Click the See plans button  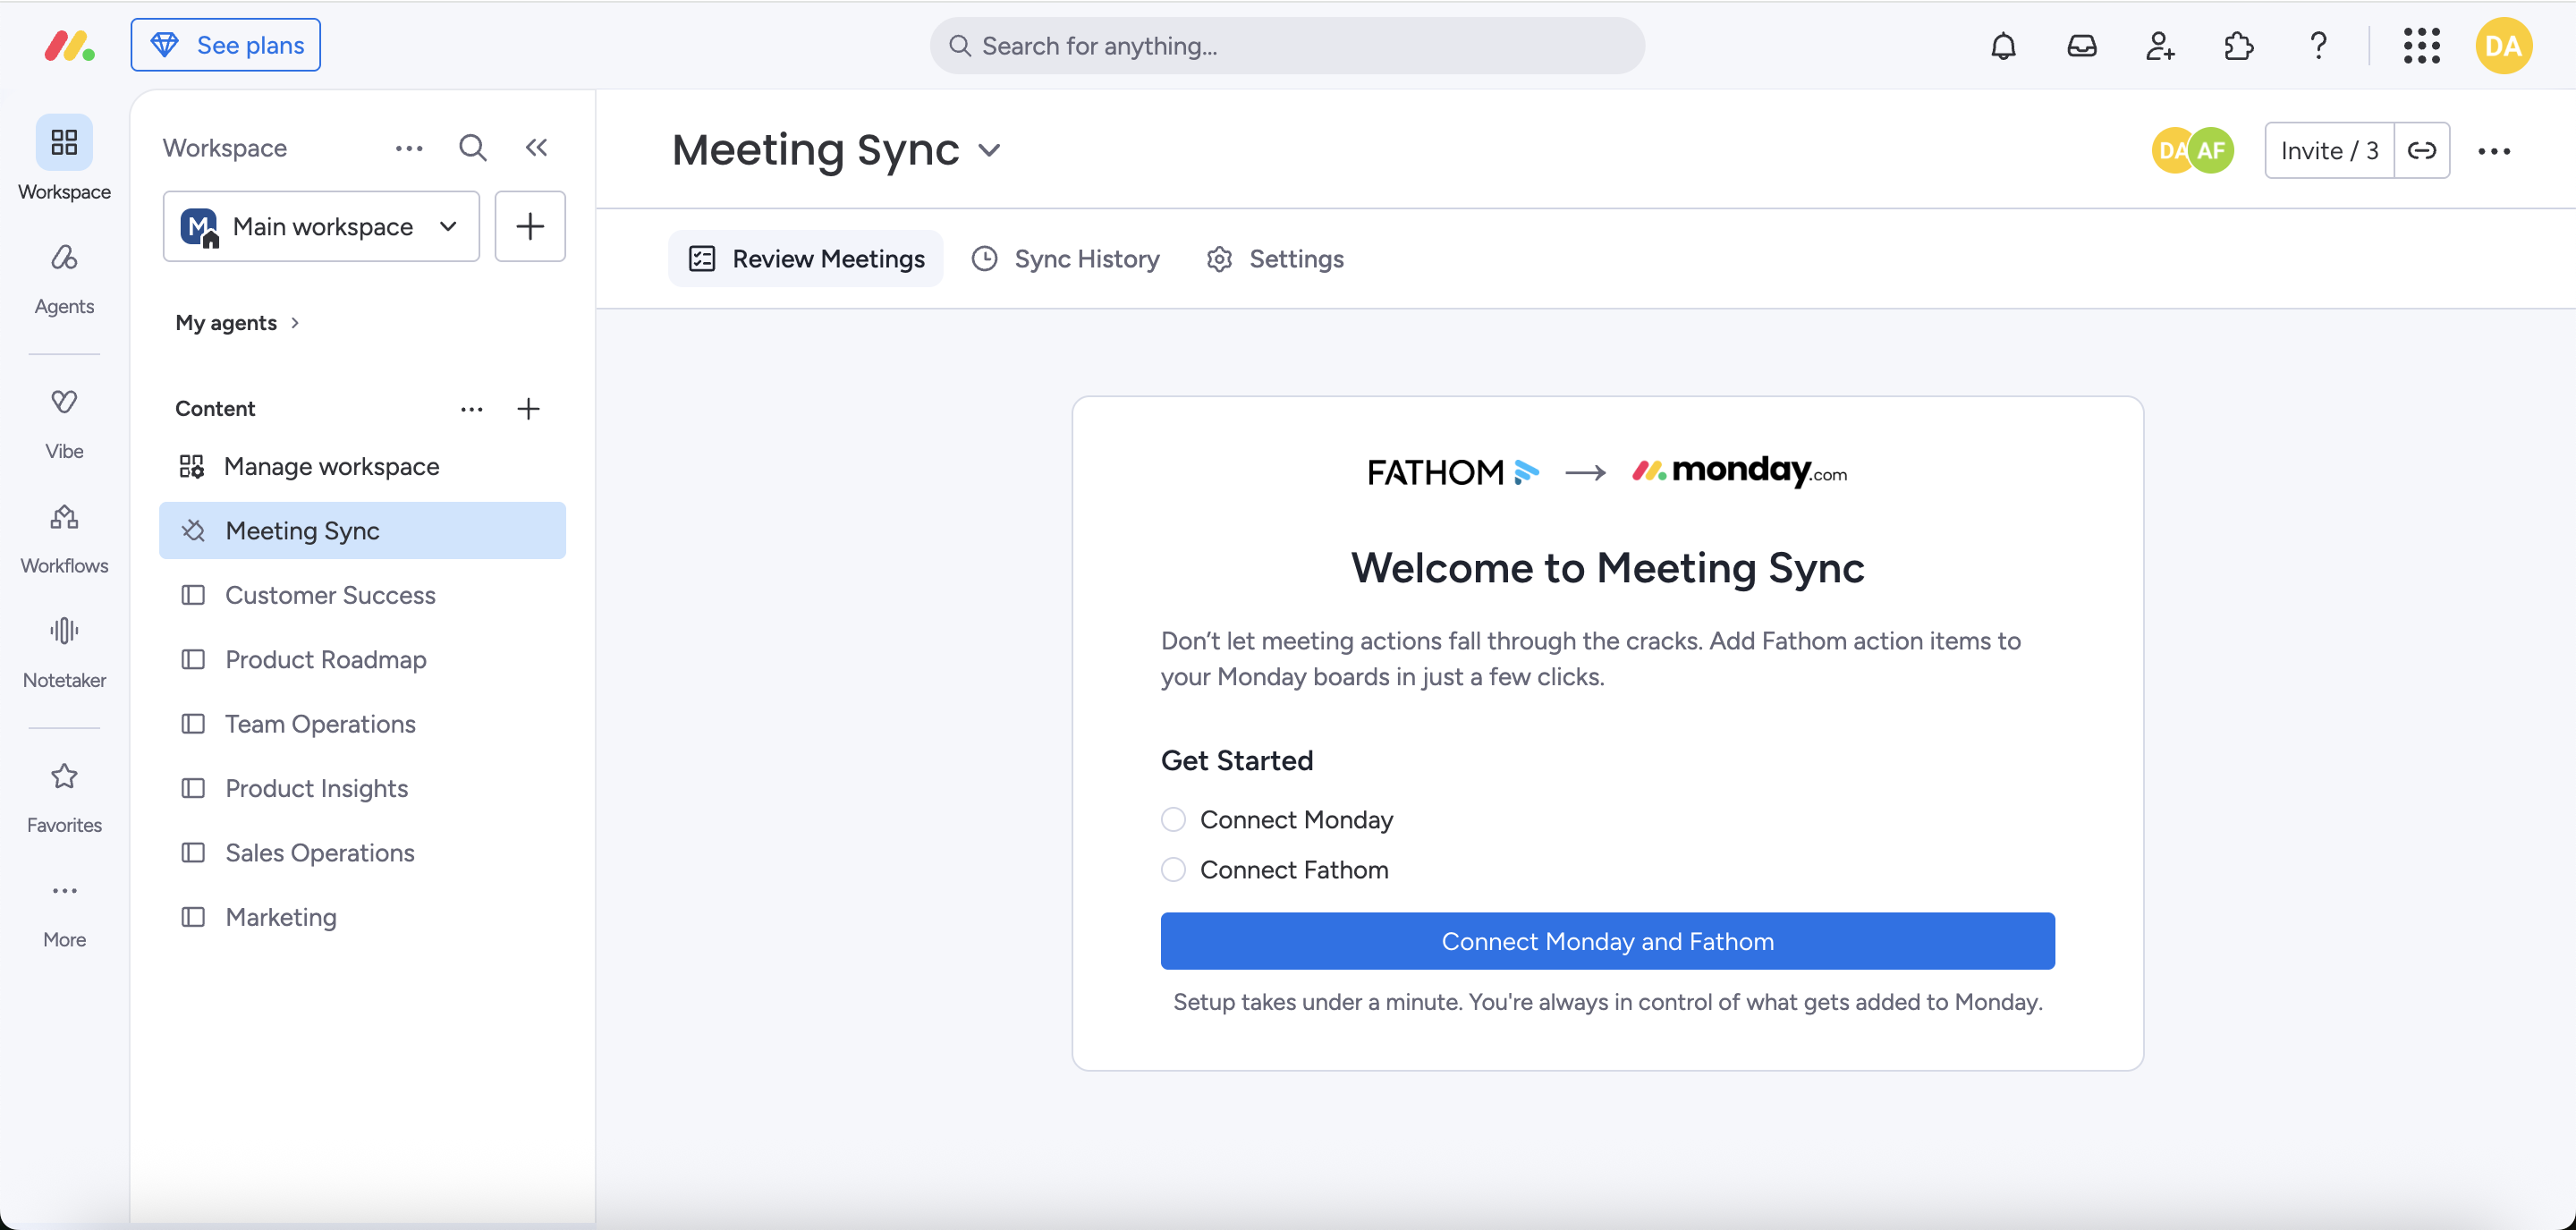(x=226, y=45)
